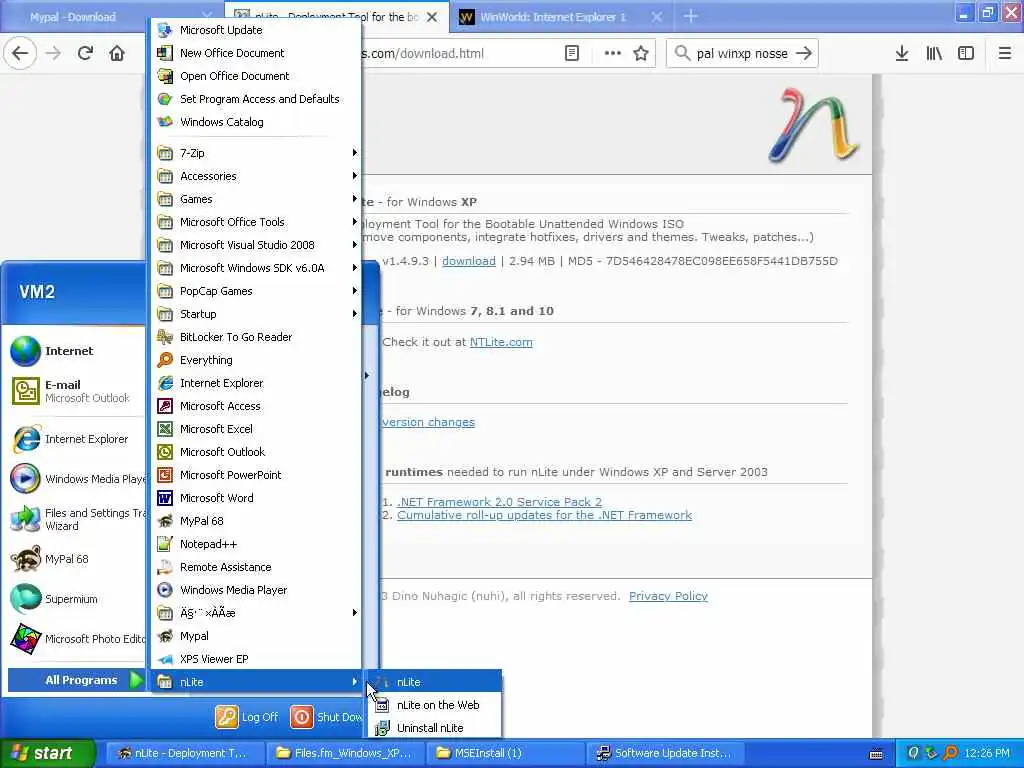
Task: Expand Microsoft Office Tools folder
Action: click(256, 222)
